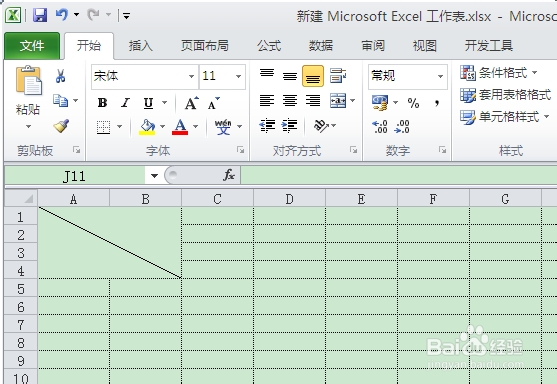This screenshot has height=384, width=557.
Task: Expand font color palette arrow
Action: [x=195, y=126]
